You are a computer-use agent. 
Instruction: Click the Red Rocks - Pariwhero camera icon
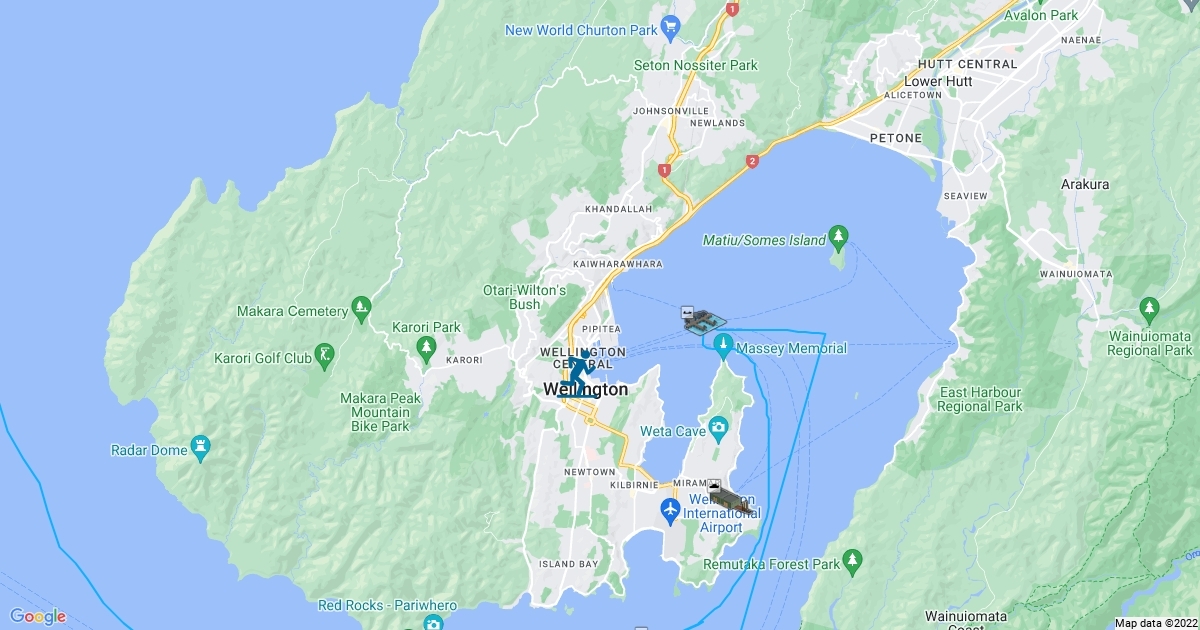tap(432, 624)
